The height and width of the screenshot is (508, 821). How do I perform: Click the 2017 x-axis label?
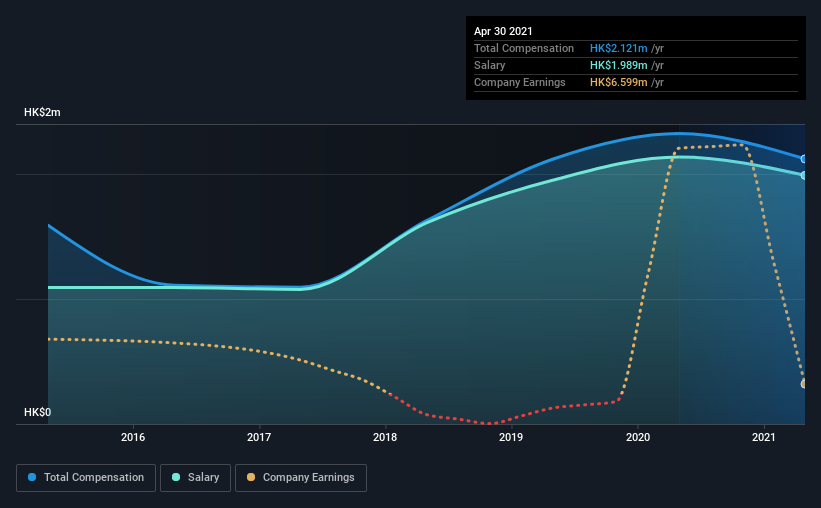pos(259,437)
